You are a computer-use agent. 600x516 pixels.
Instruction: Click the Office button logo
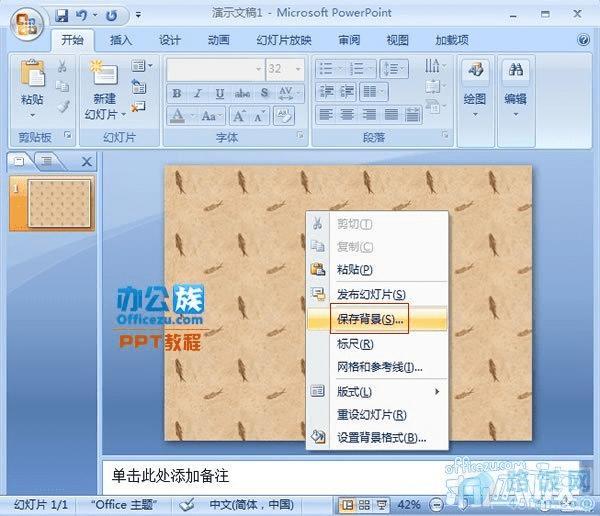pyautogui.click(x=27, y=25)
